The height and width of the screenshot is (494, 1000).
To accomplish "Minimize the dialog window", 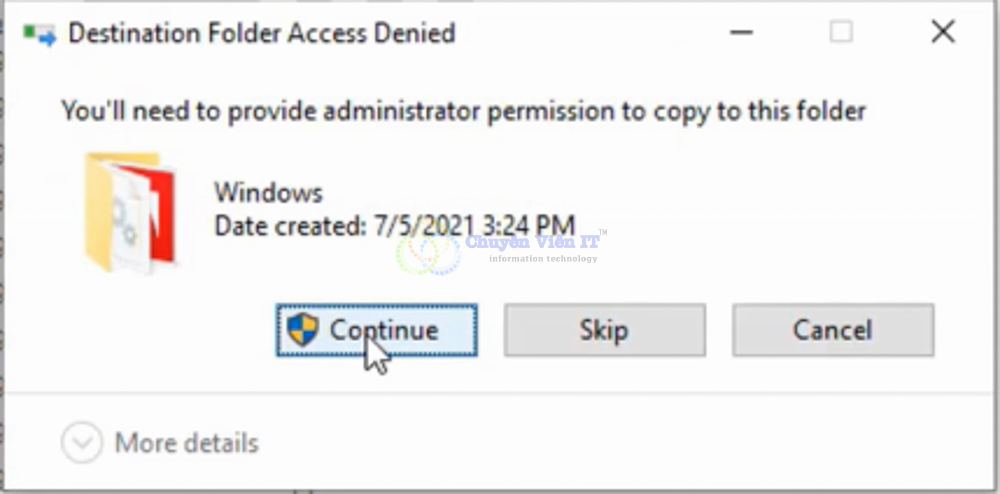I will click(741, 33).
